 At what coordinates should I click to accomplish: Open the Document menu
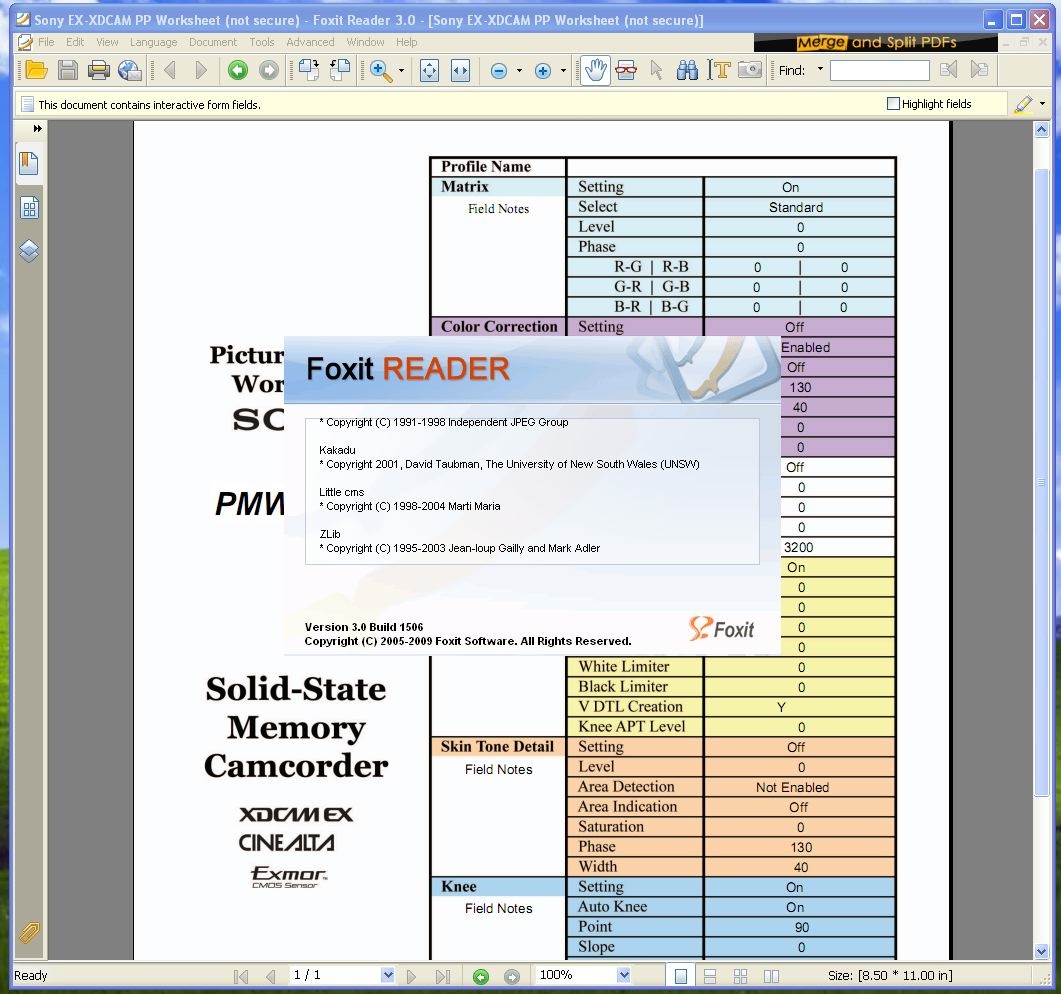213,42
